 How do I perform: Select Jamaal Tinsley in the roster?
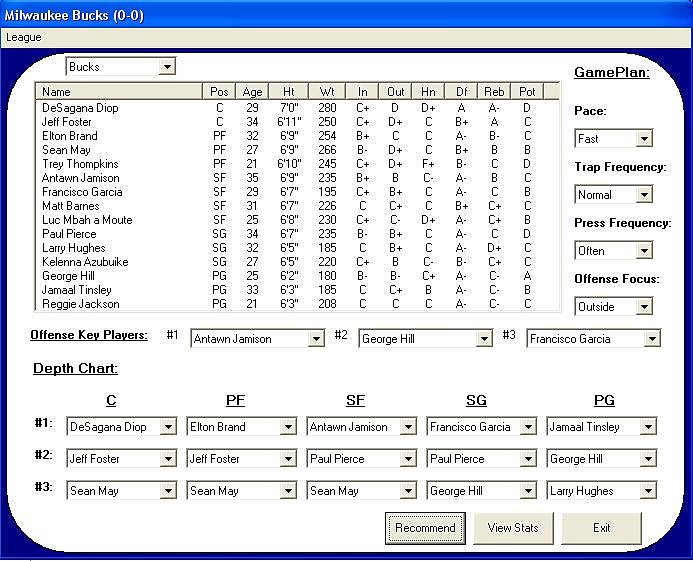(297, 290)
